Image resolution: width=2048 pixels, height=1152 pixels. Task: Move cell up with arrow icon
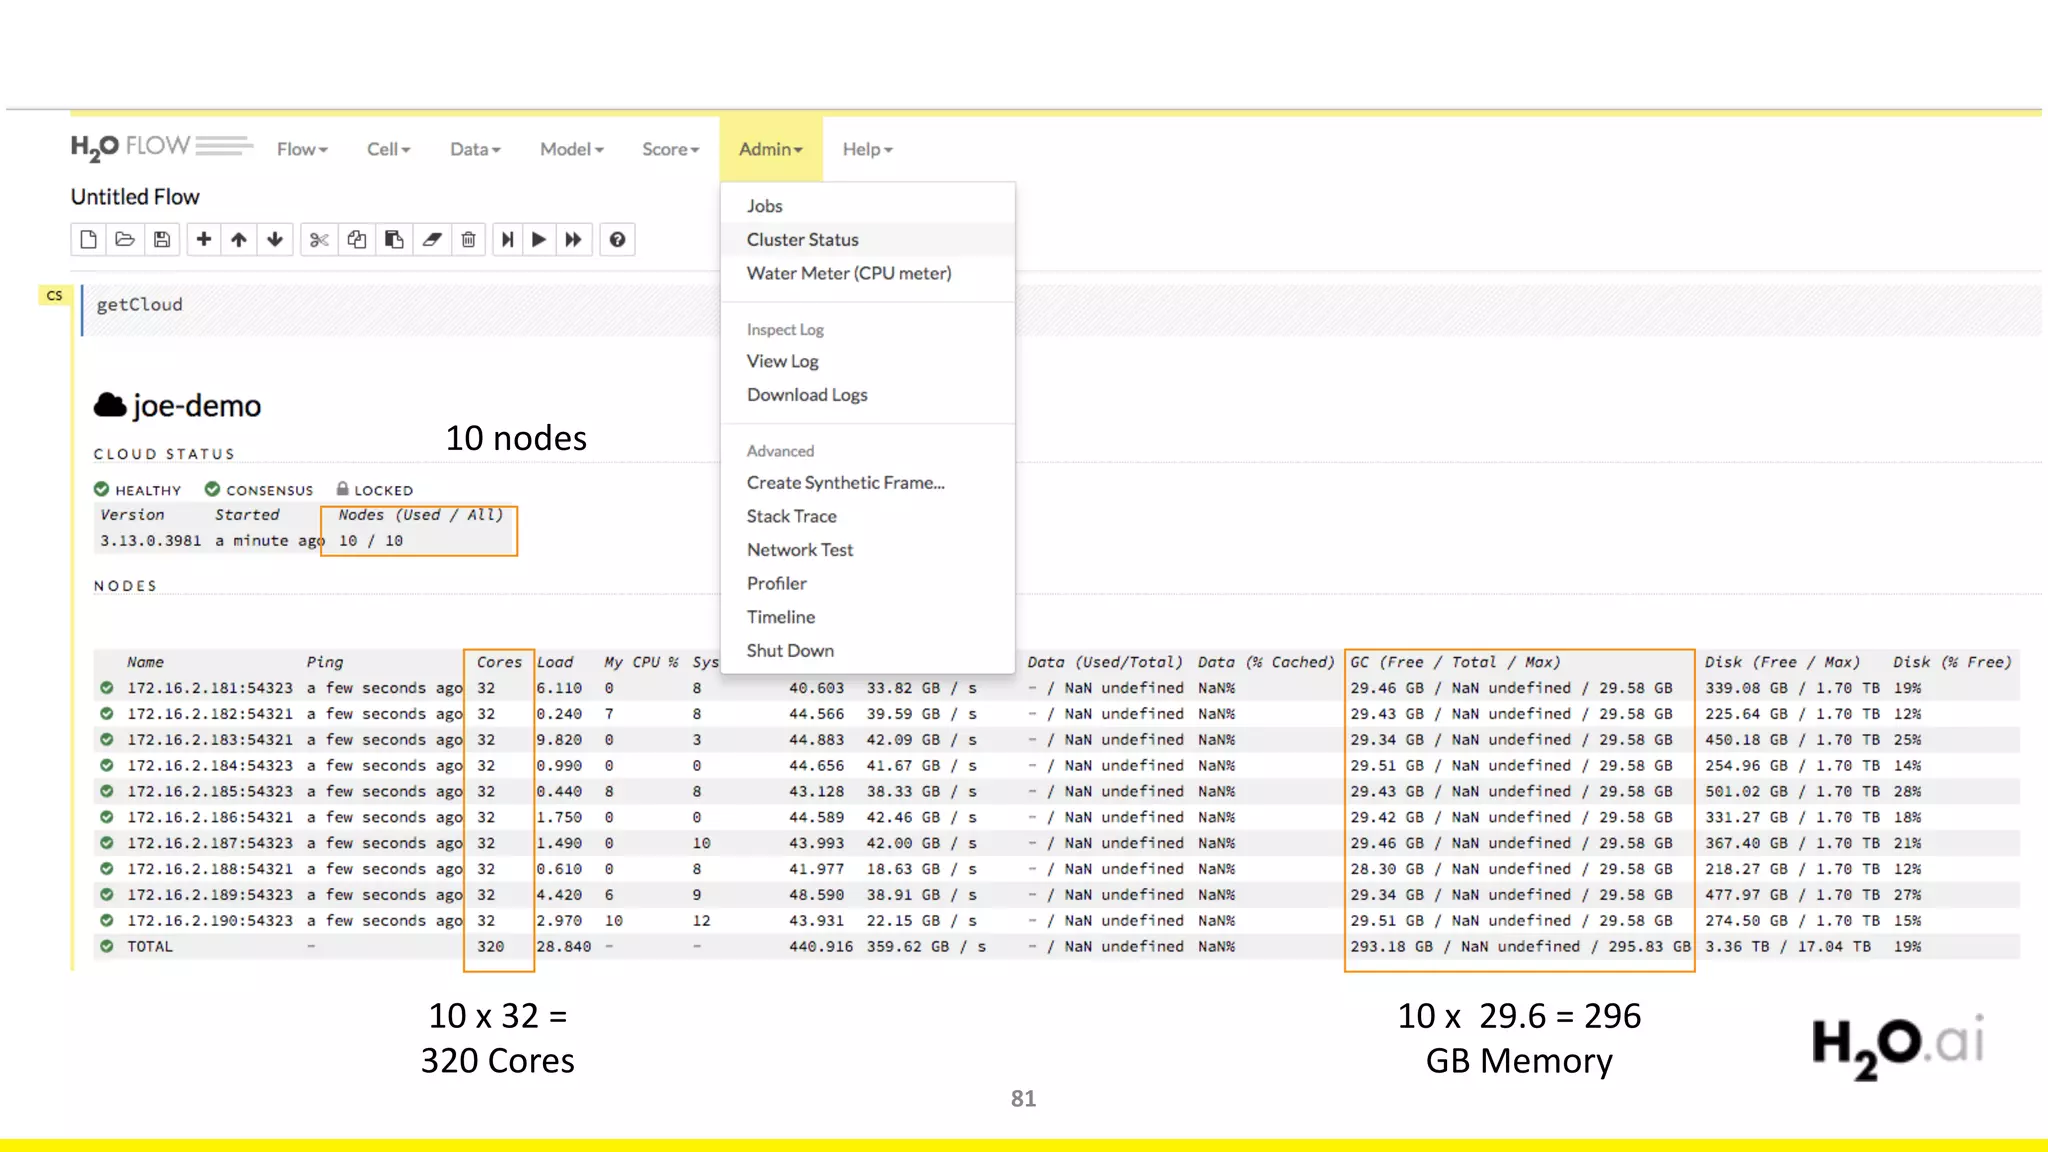pos(239,239)
